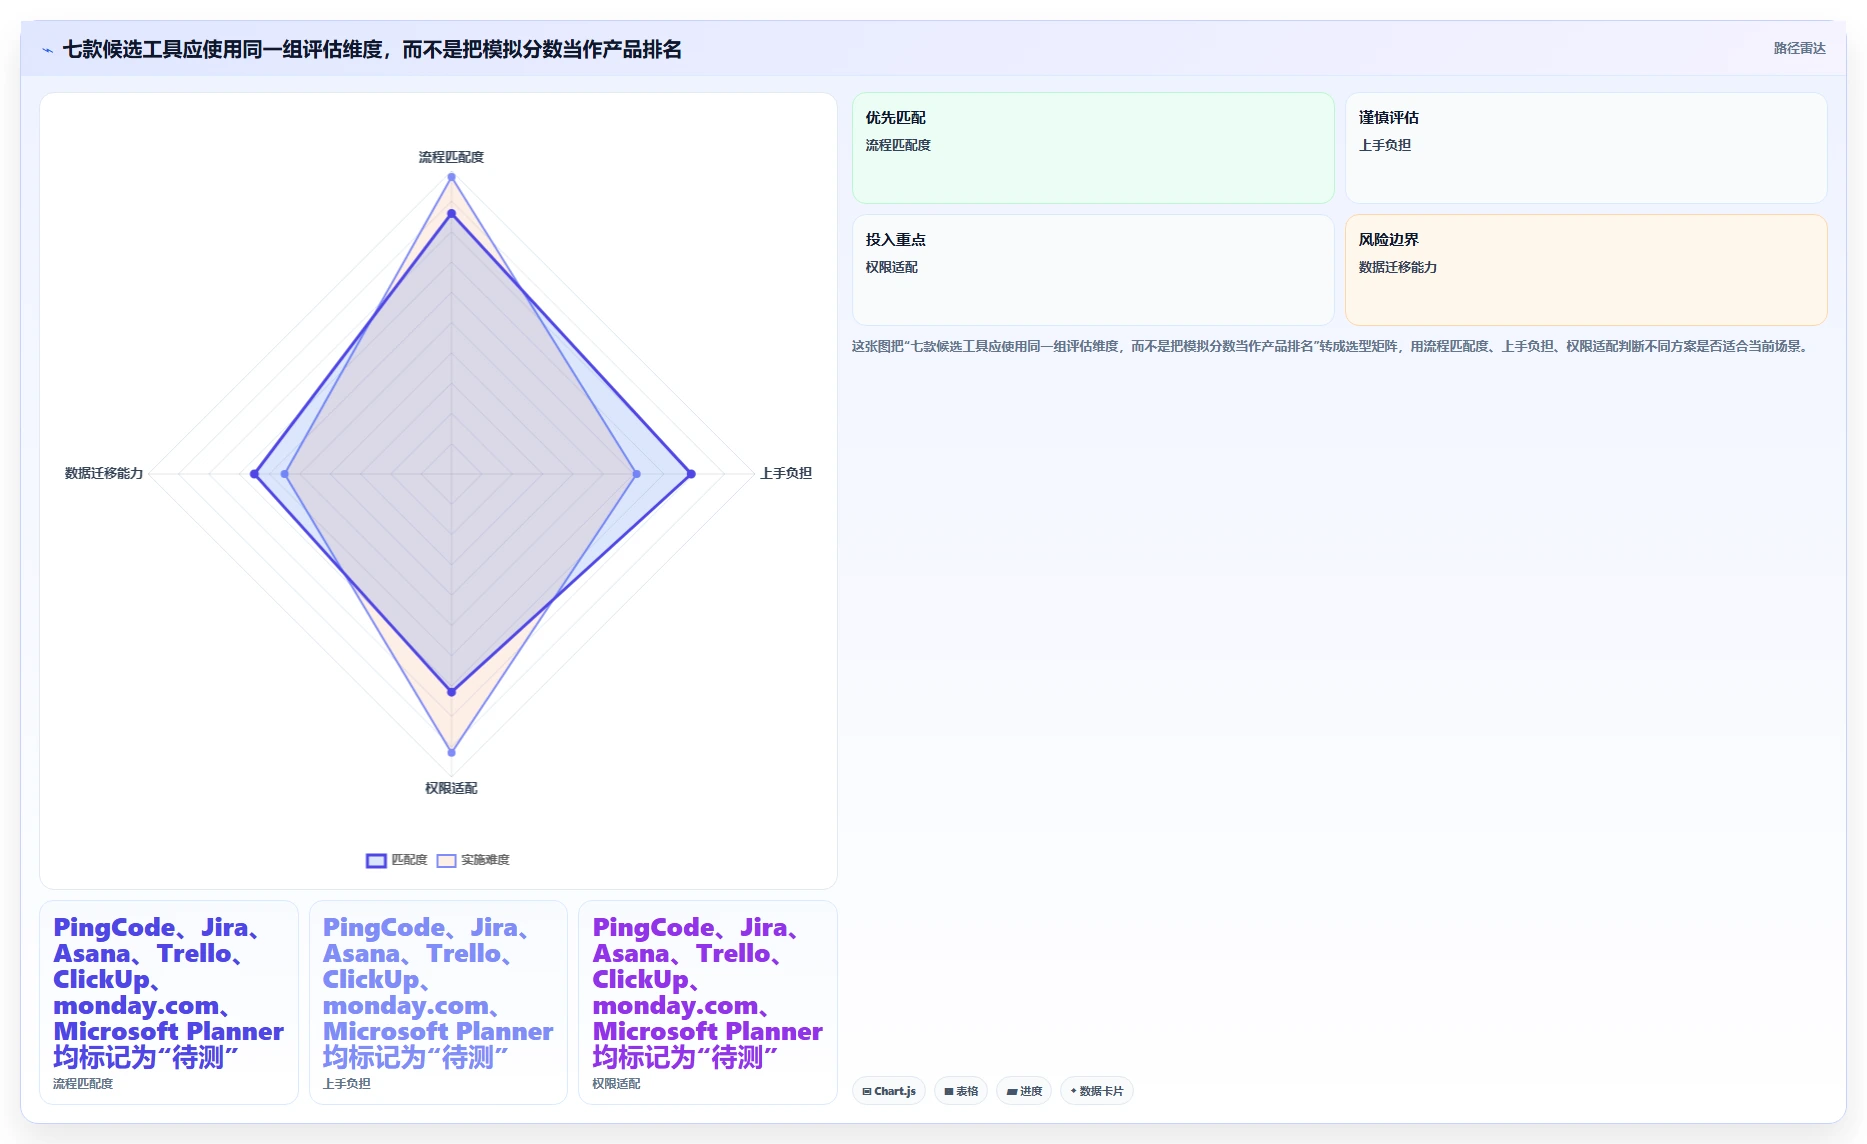Viewport: 1867px width, 1144px height.
Task: Click 权限适配 text inside 投入重点 card
Action: coord(891,267)
